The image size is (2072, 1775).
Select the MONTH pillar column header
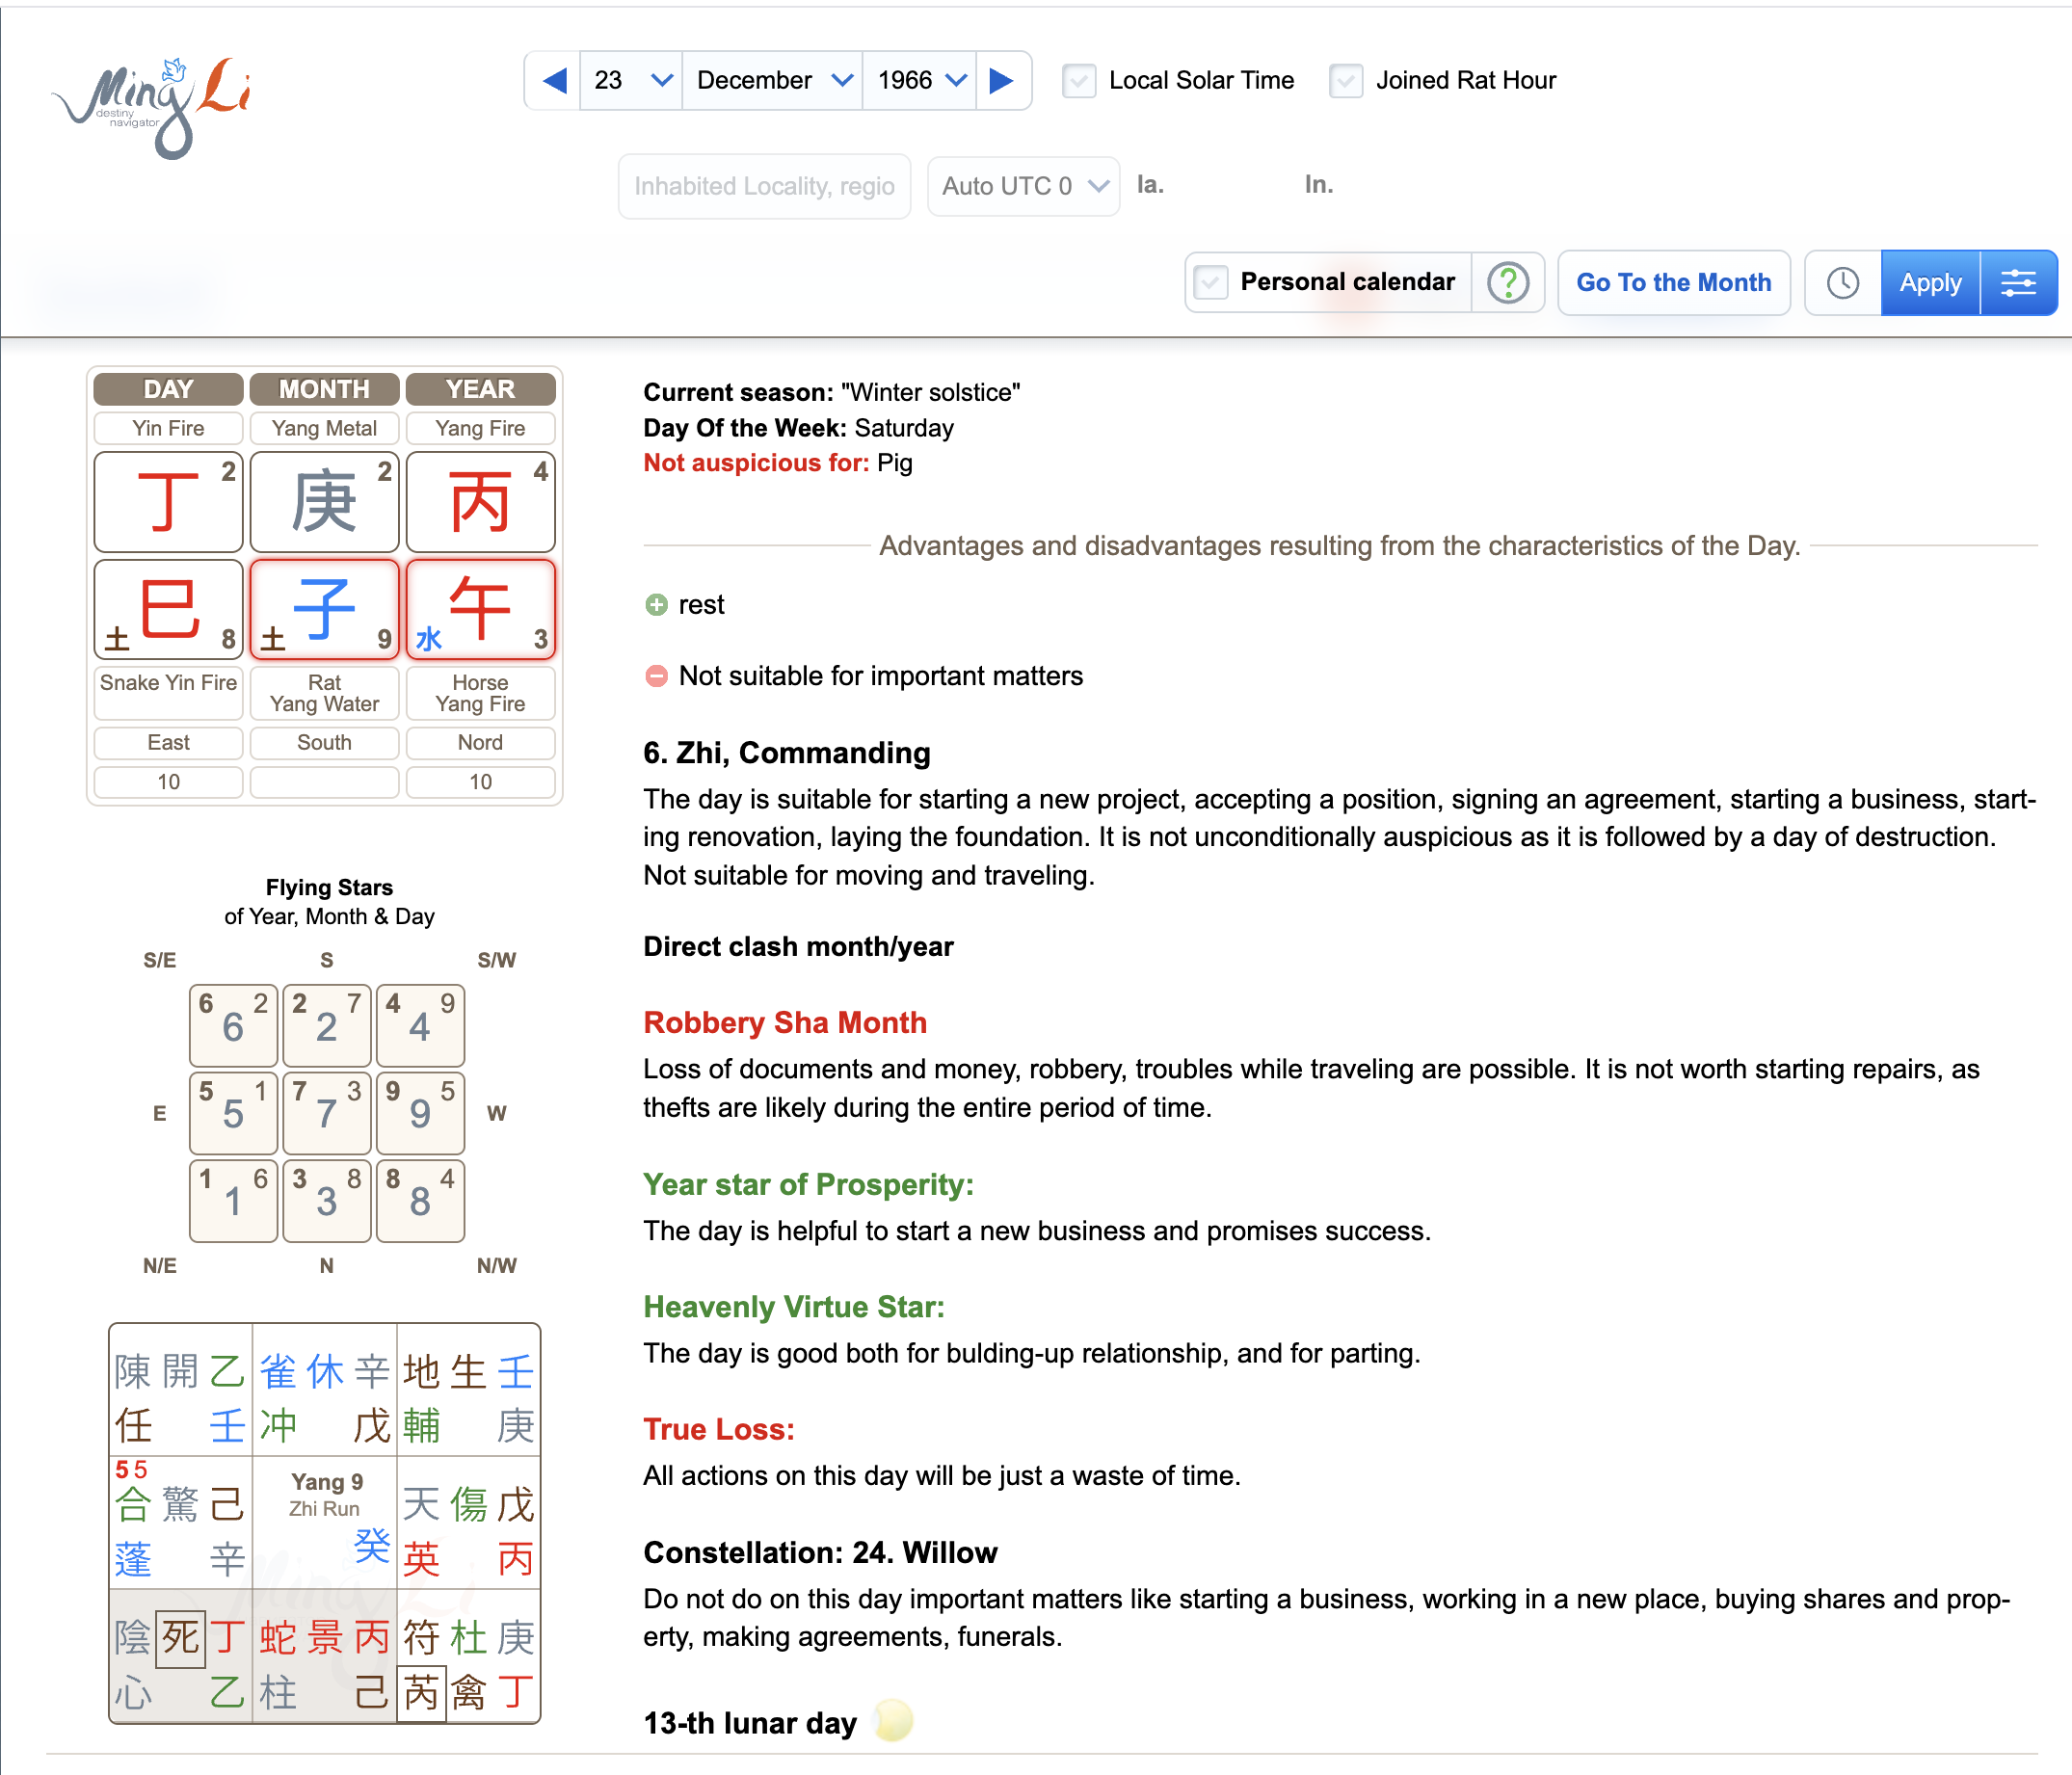(x=324, y=389)
